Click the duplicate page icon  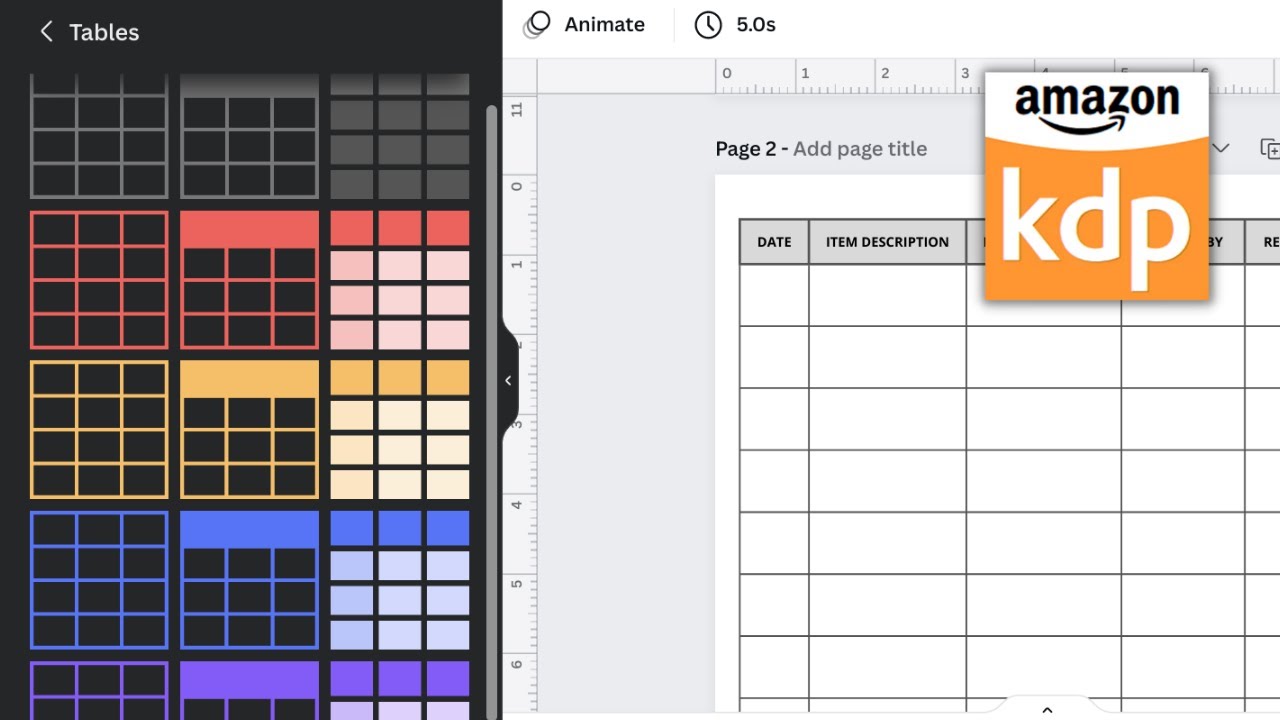pos(1270,149)
